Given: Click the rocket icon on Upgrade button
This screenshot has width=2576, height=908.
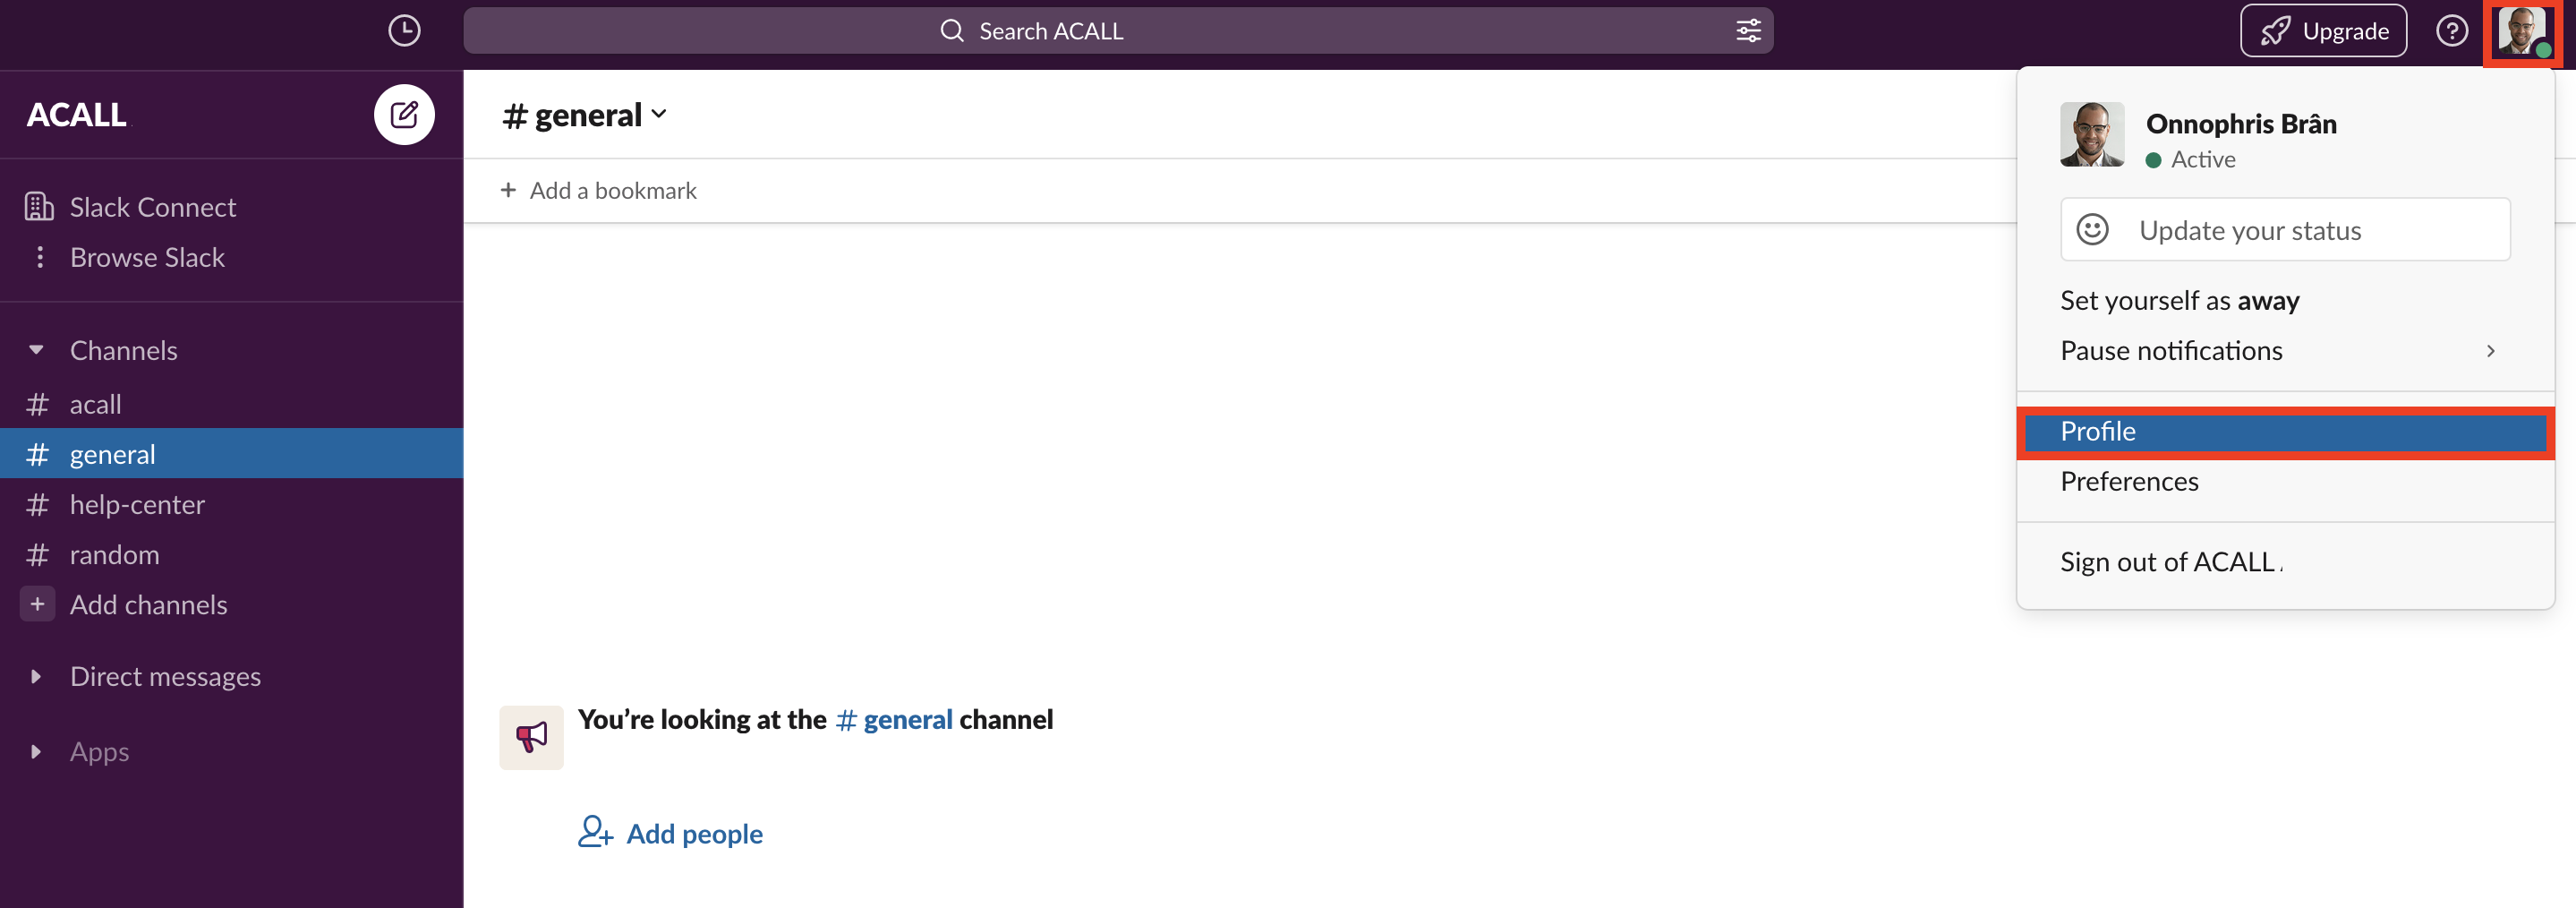Looking at the screenshot, I should click(2275, 31).
